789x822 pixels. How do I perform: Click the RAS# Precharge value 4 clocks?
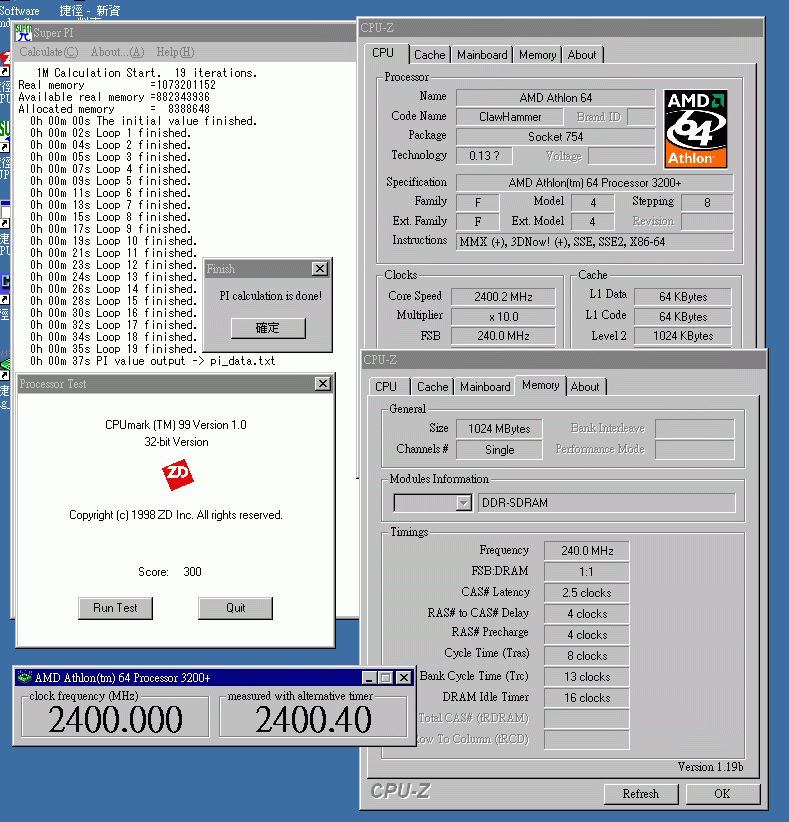point(587,635)
